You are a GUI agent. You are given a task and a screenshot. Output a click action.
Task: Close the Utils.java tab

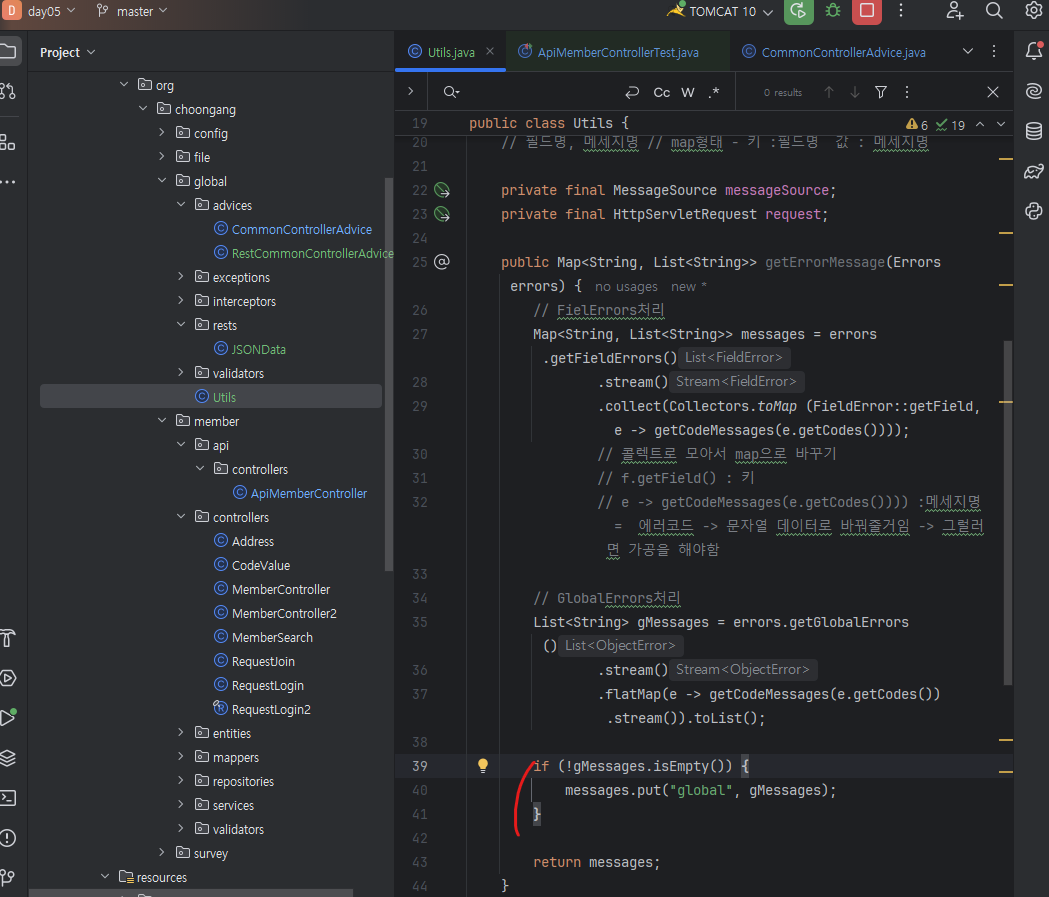point(490,51)
